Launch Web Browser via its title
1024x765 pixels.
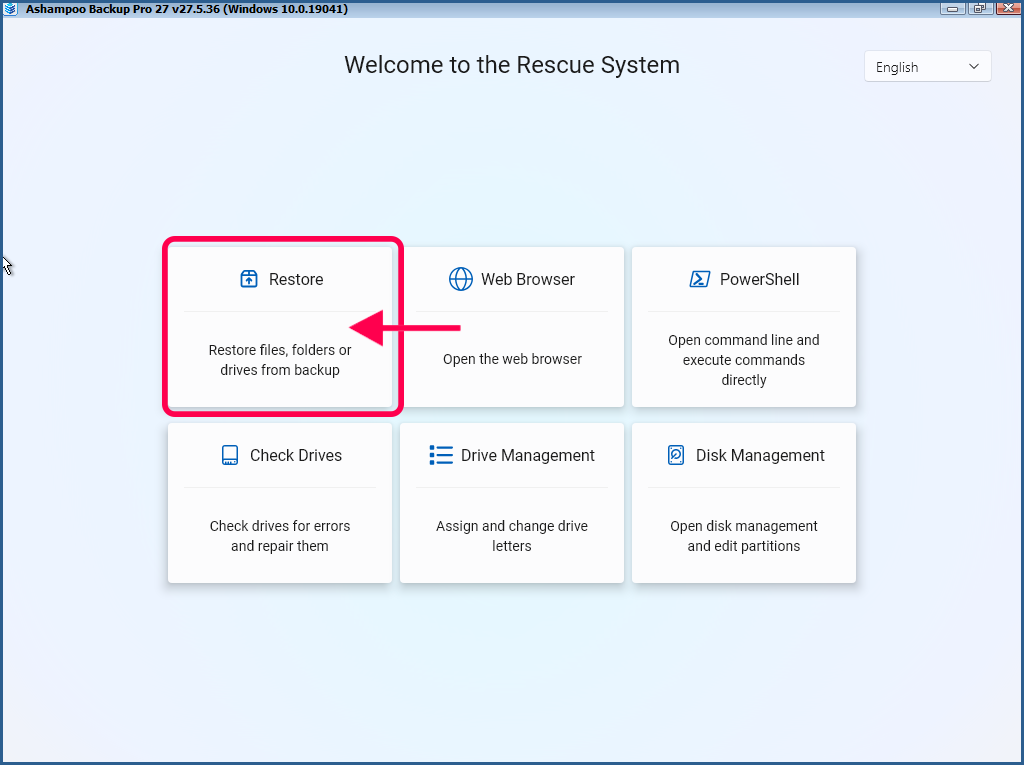(528, 280)
